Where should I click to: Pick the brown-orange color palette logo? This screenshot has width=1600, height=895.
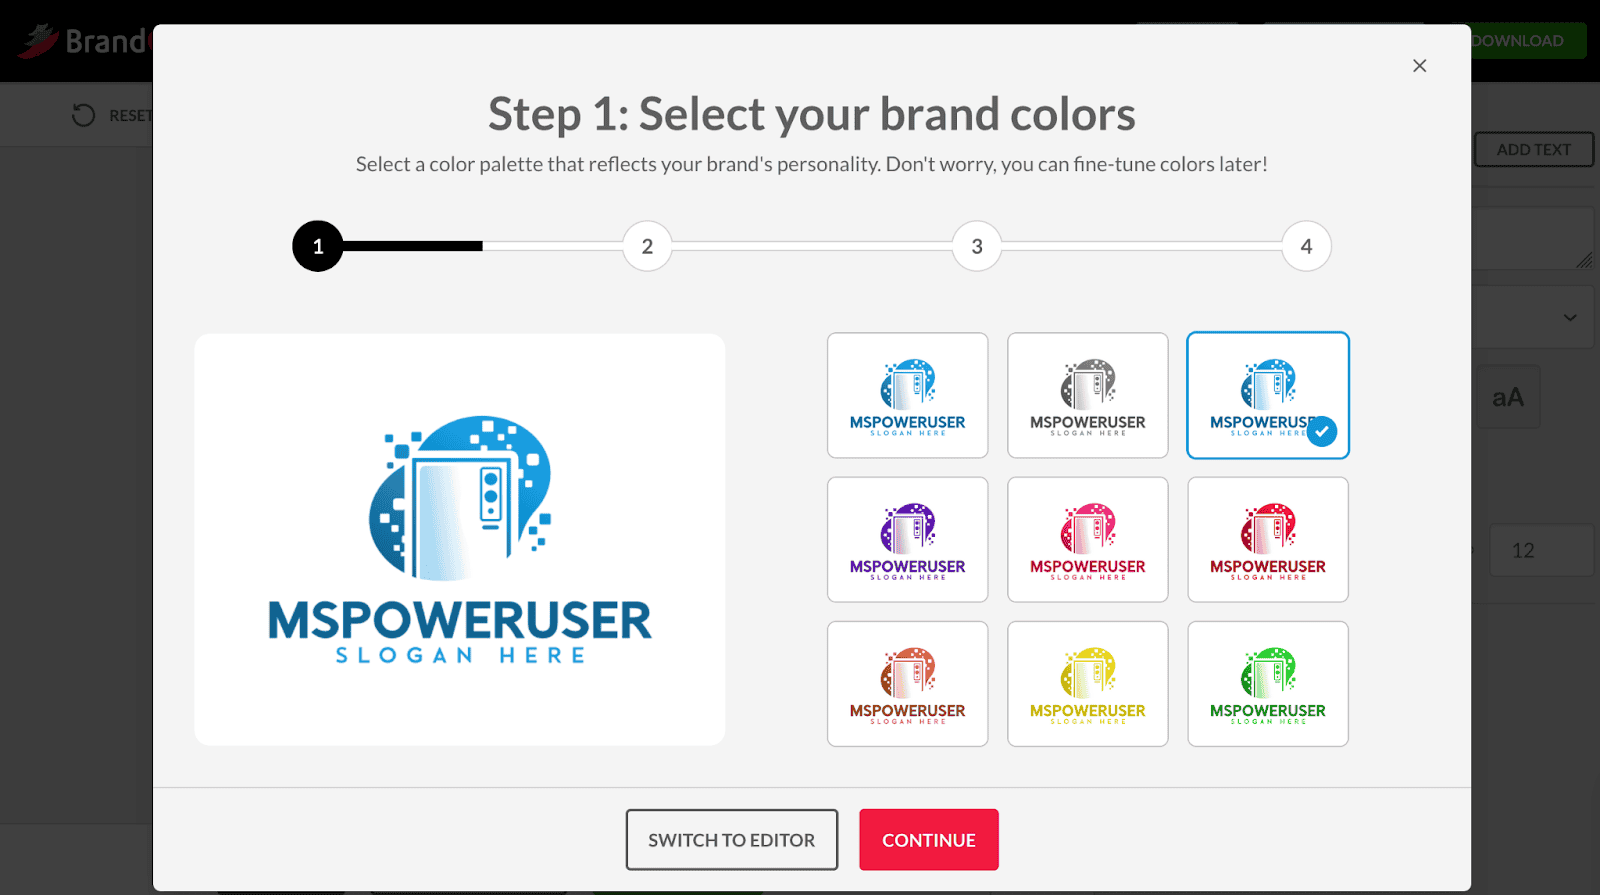(907, 684)
